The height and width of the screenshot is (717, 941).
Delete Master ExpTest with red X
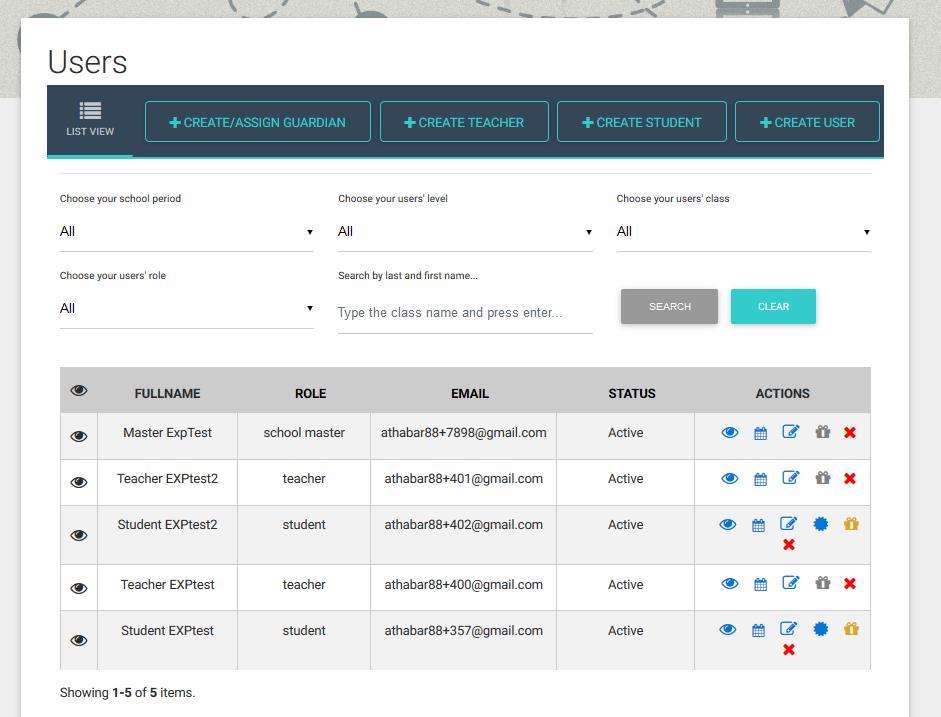(850, 433)
